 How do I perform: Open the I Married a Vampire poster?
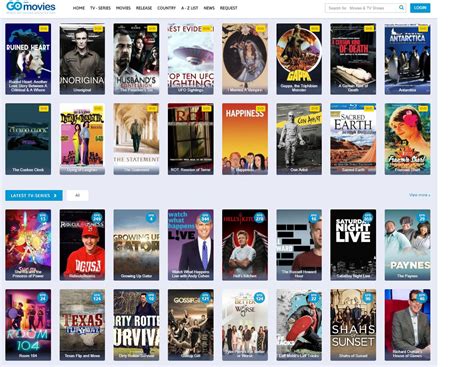pyautogui.click(x=245, y=59)
